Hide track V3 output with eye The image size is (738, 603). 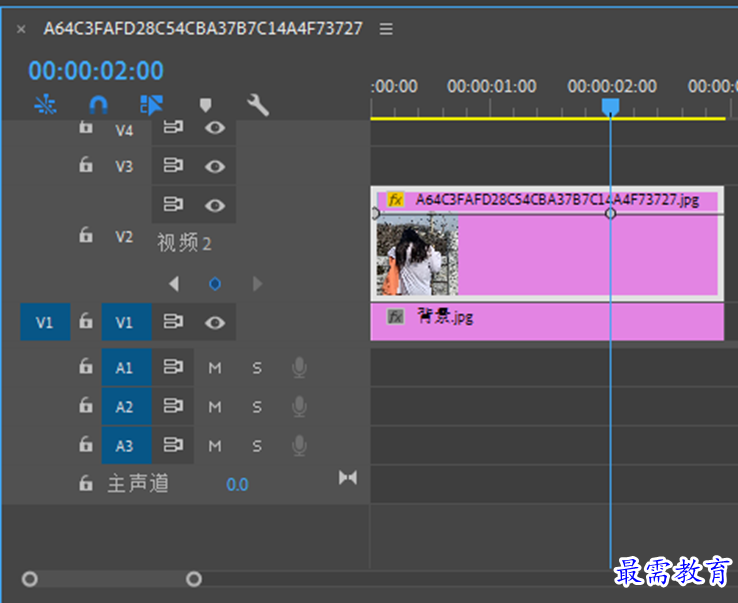click(x=215, y=166)
